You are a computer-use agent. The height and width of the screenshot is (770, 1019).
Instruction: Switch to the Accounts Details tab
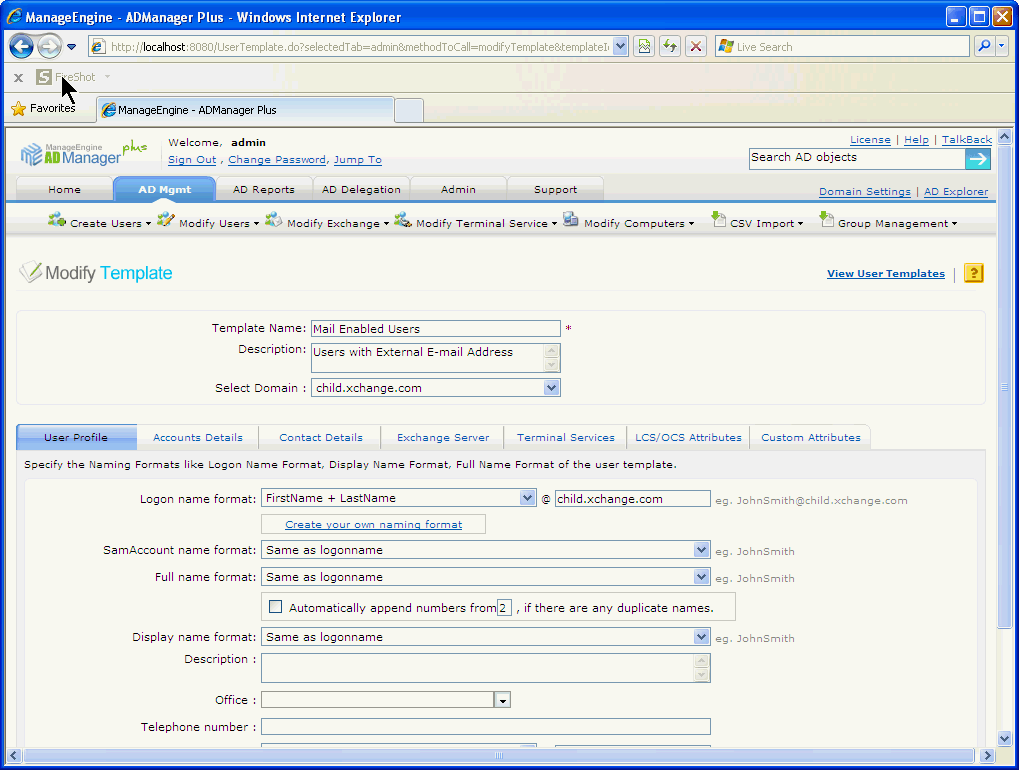[198, 437]
